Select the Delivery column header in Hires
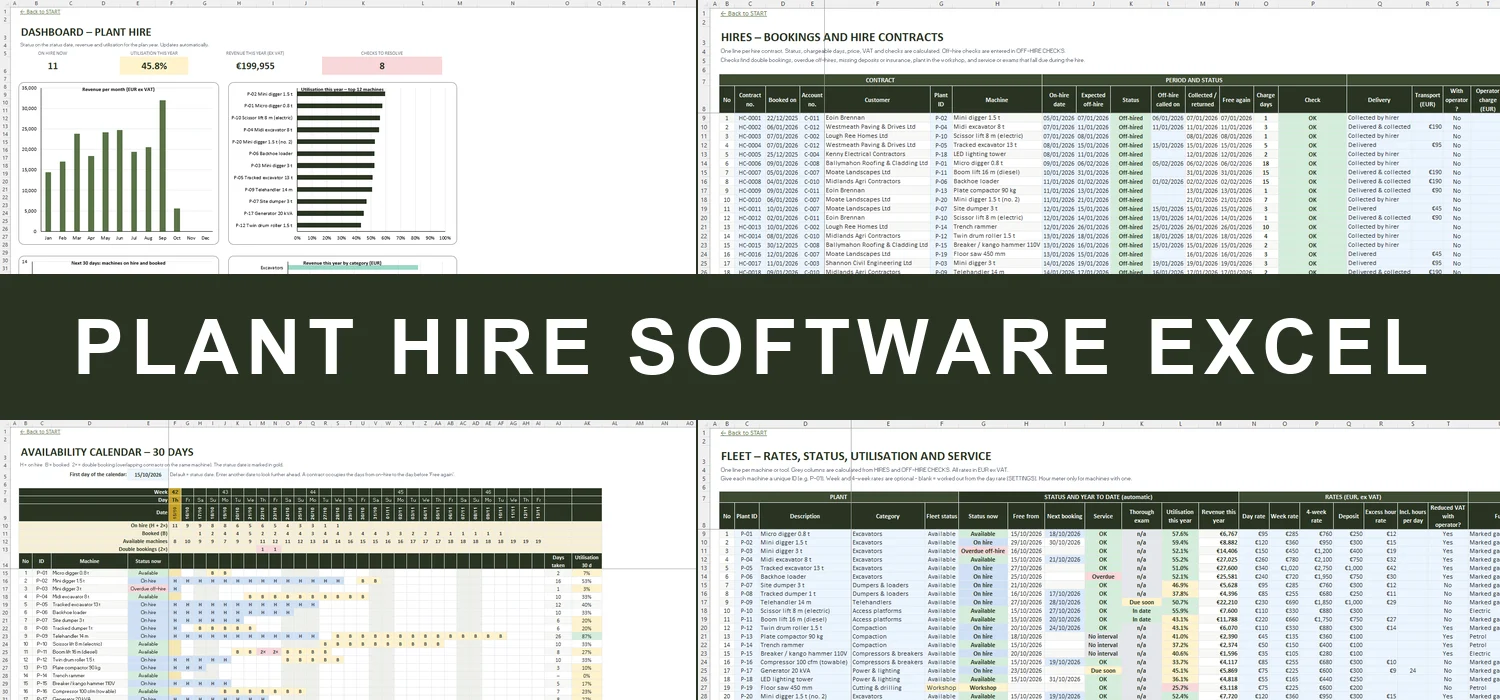 [x=1379, y=100]
